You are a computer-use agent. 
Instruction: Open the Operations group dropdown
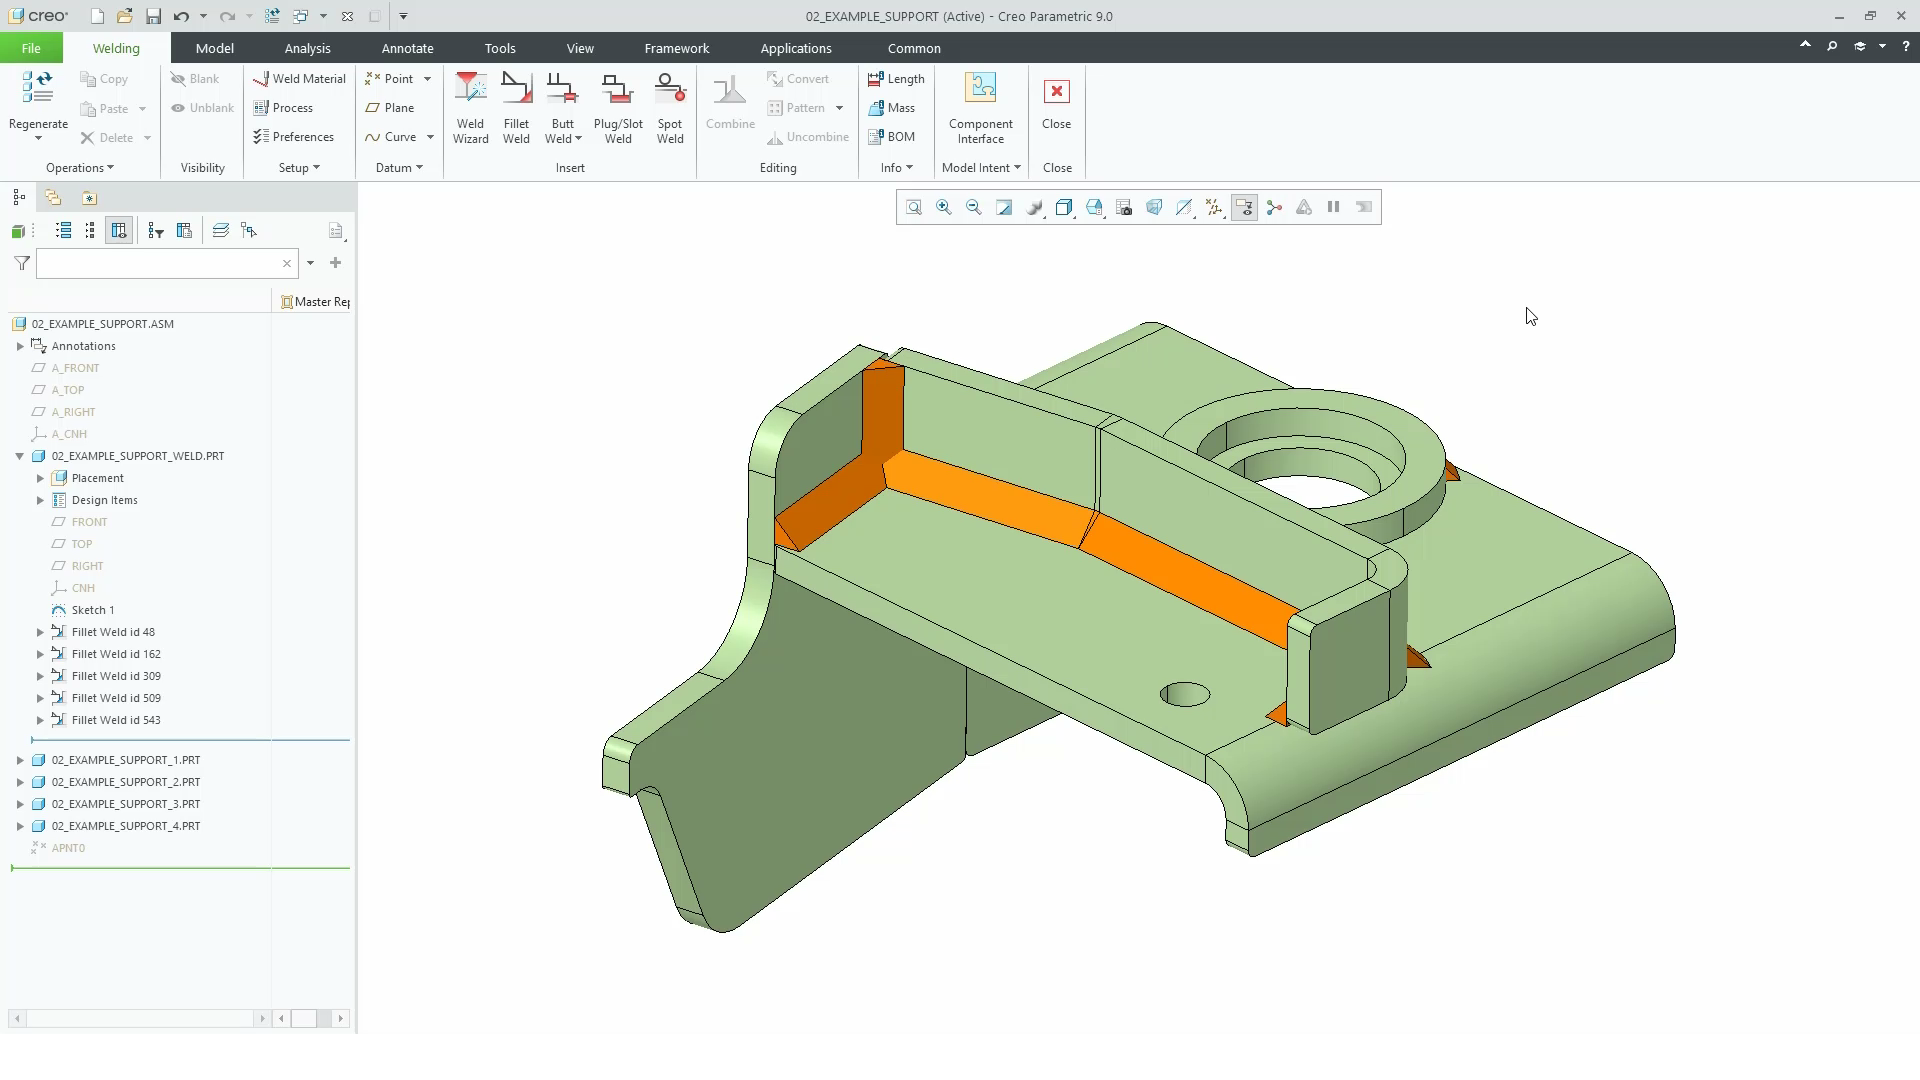[x=79, y=168]
